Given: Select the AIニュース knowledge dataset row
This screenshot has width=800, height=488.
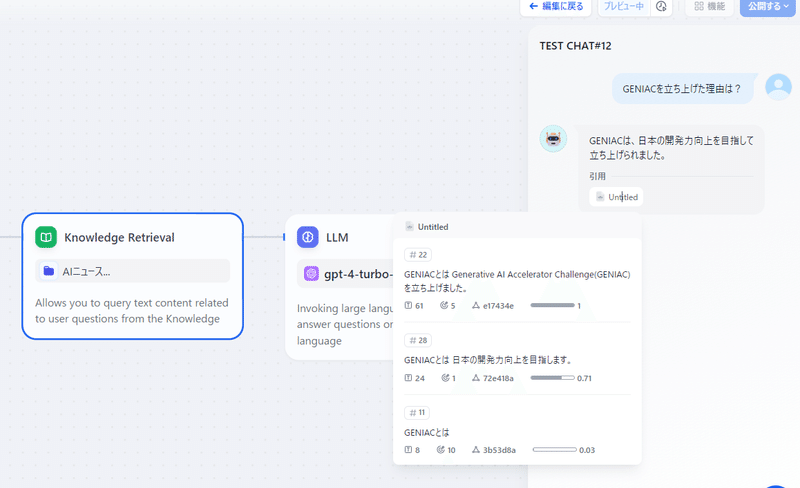Looking at the screenshot, I should (133, 271).
